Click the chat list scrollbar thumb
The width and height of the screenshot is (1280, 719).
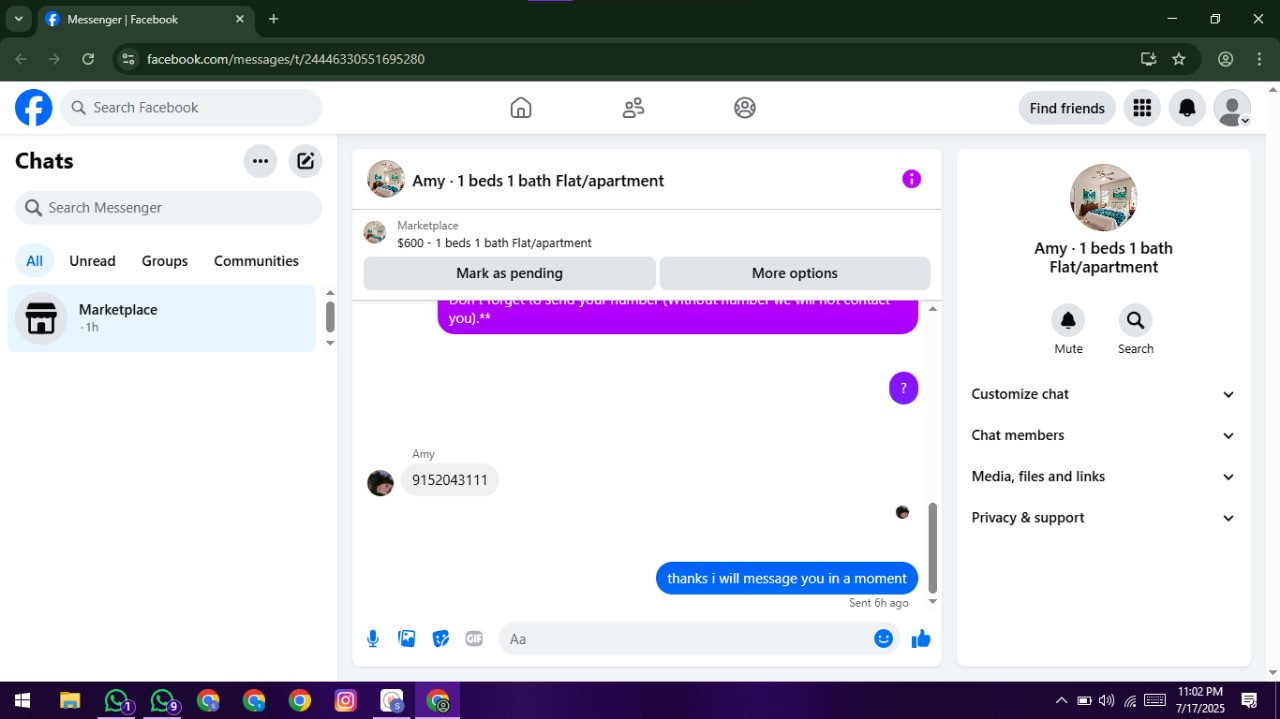click(x=330, y=316)
